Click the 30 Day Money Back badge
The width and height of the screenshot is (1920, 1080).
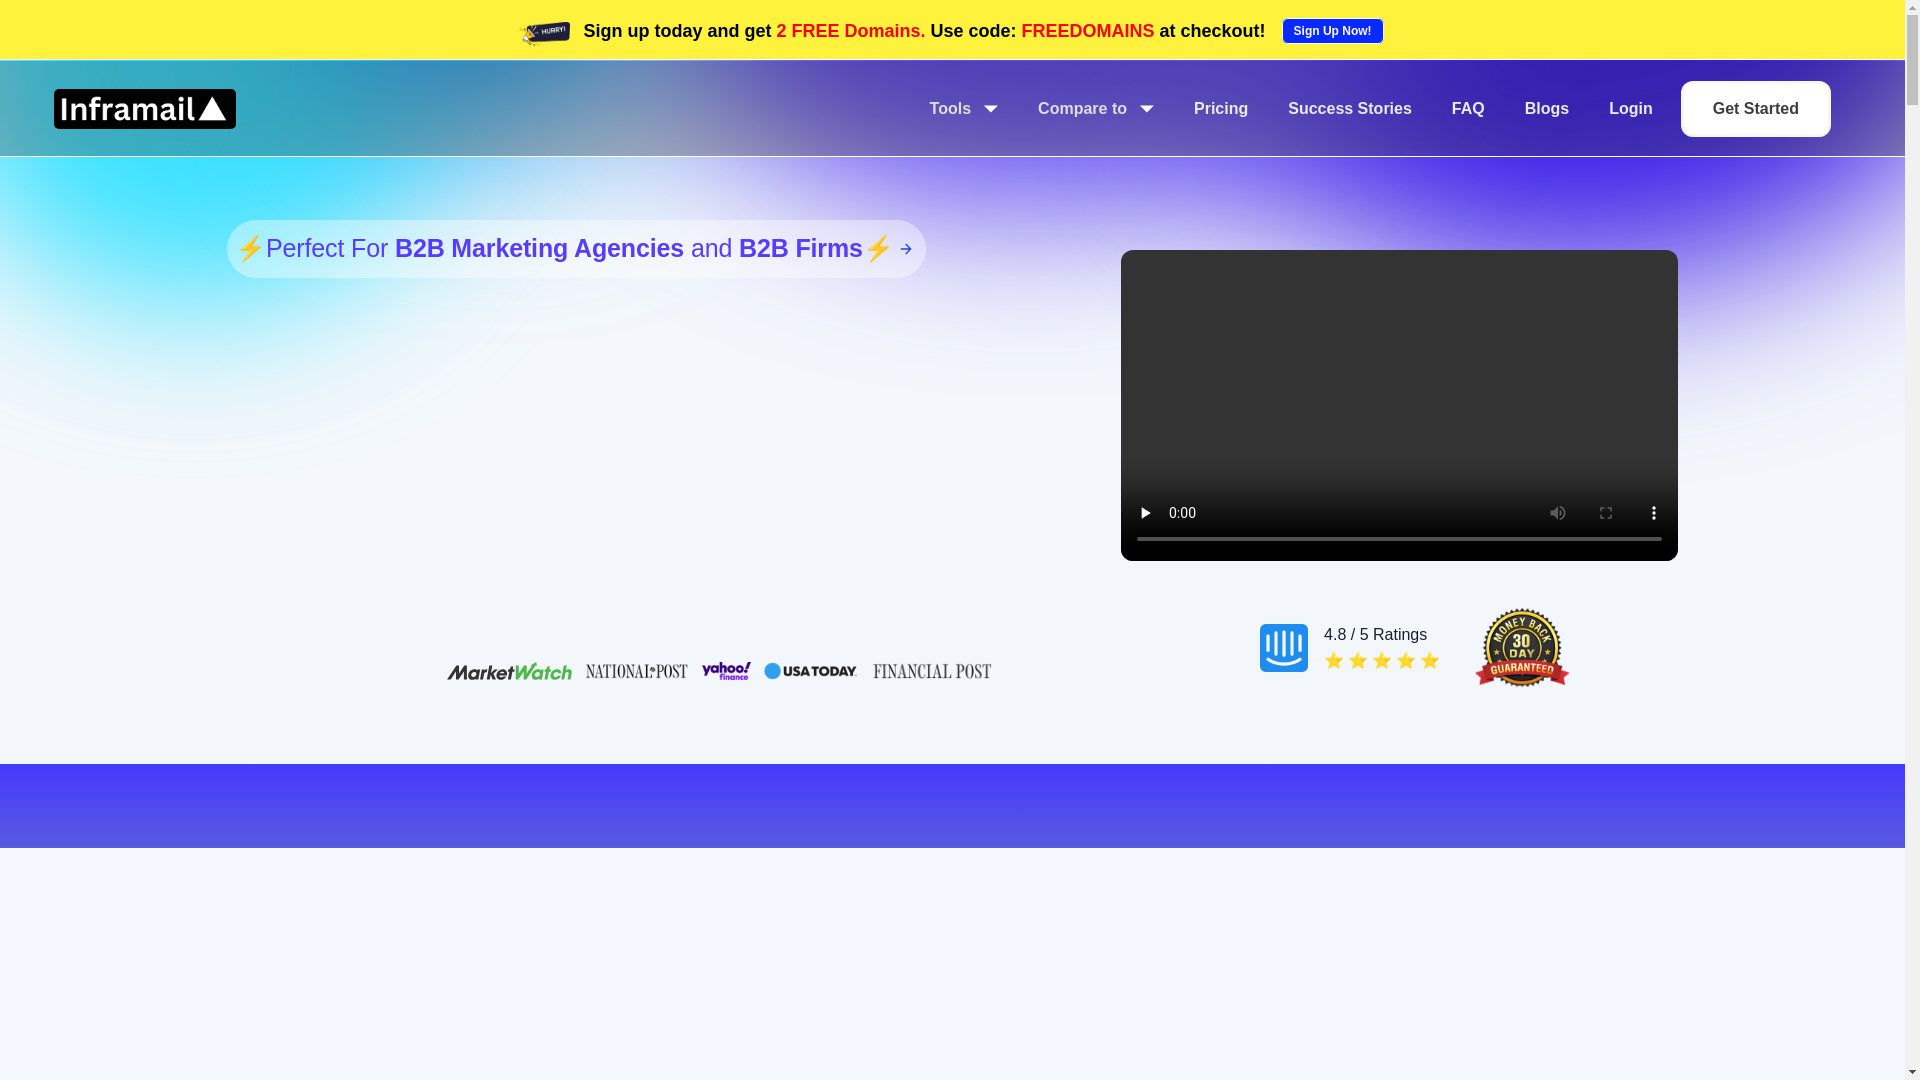[1522, 648]
